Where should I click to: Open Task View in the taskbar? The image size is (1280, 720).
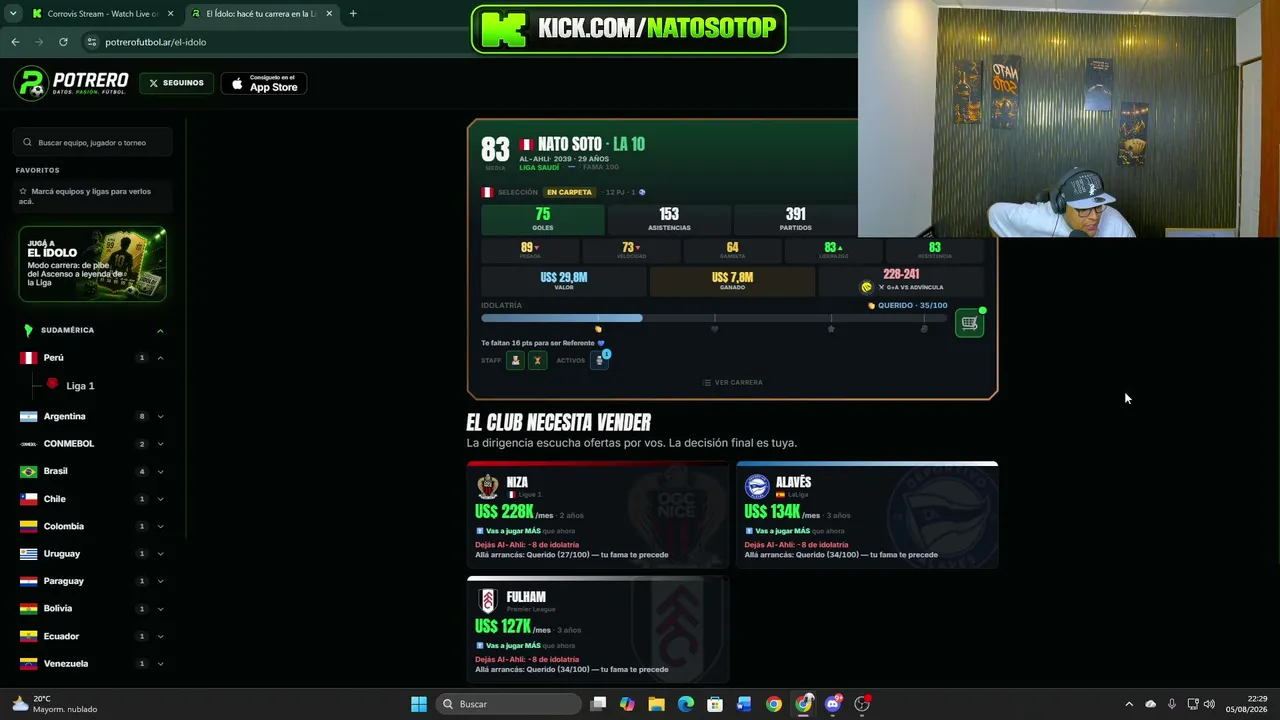click(598, 704)
